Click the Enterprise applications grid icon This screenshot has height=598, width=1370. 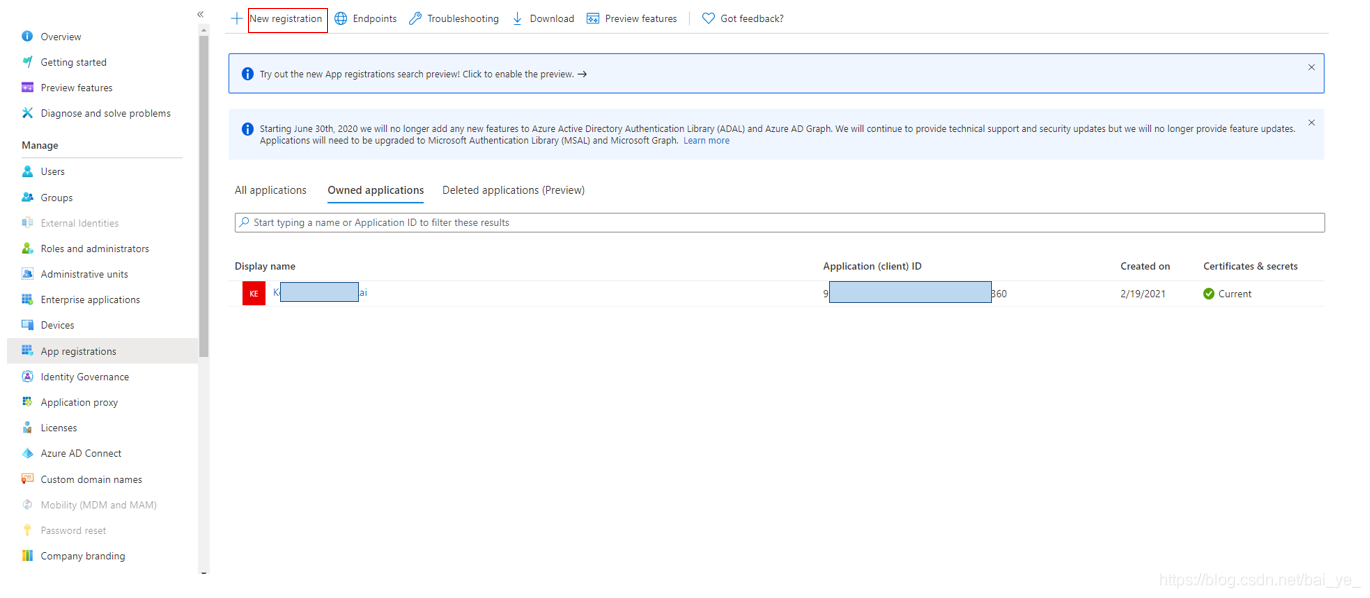(x=28, y=299)
